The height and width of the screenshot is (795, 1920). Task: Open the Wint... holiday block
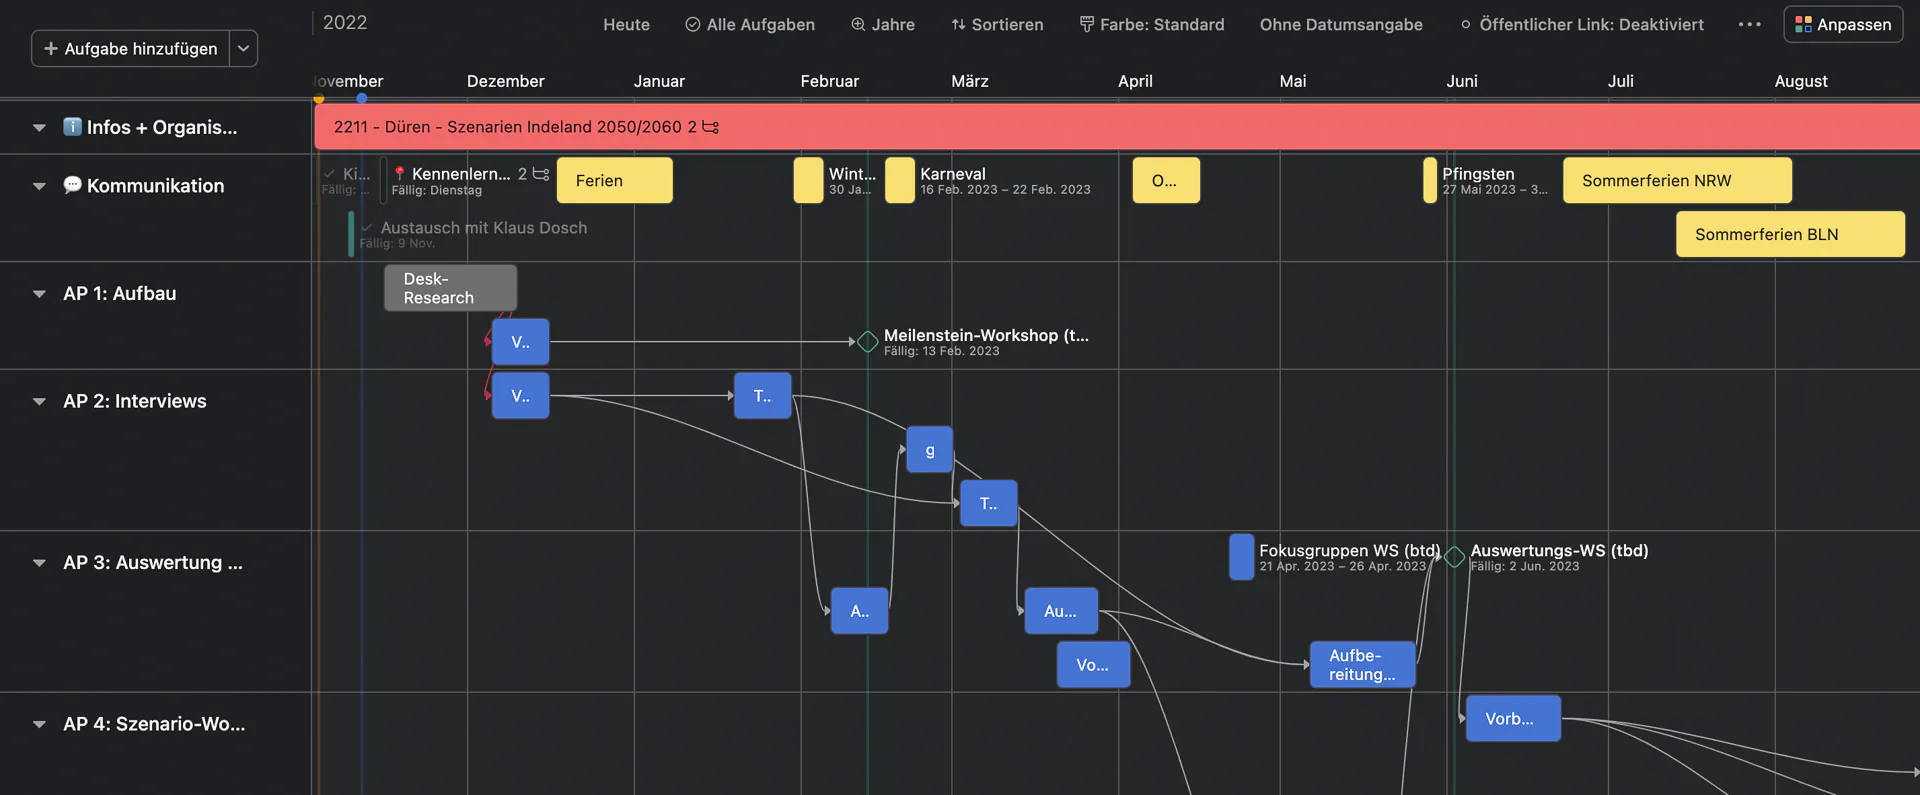click(x=808, y=181)
